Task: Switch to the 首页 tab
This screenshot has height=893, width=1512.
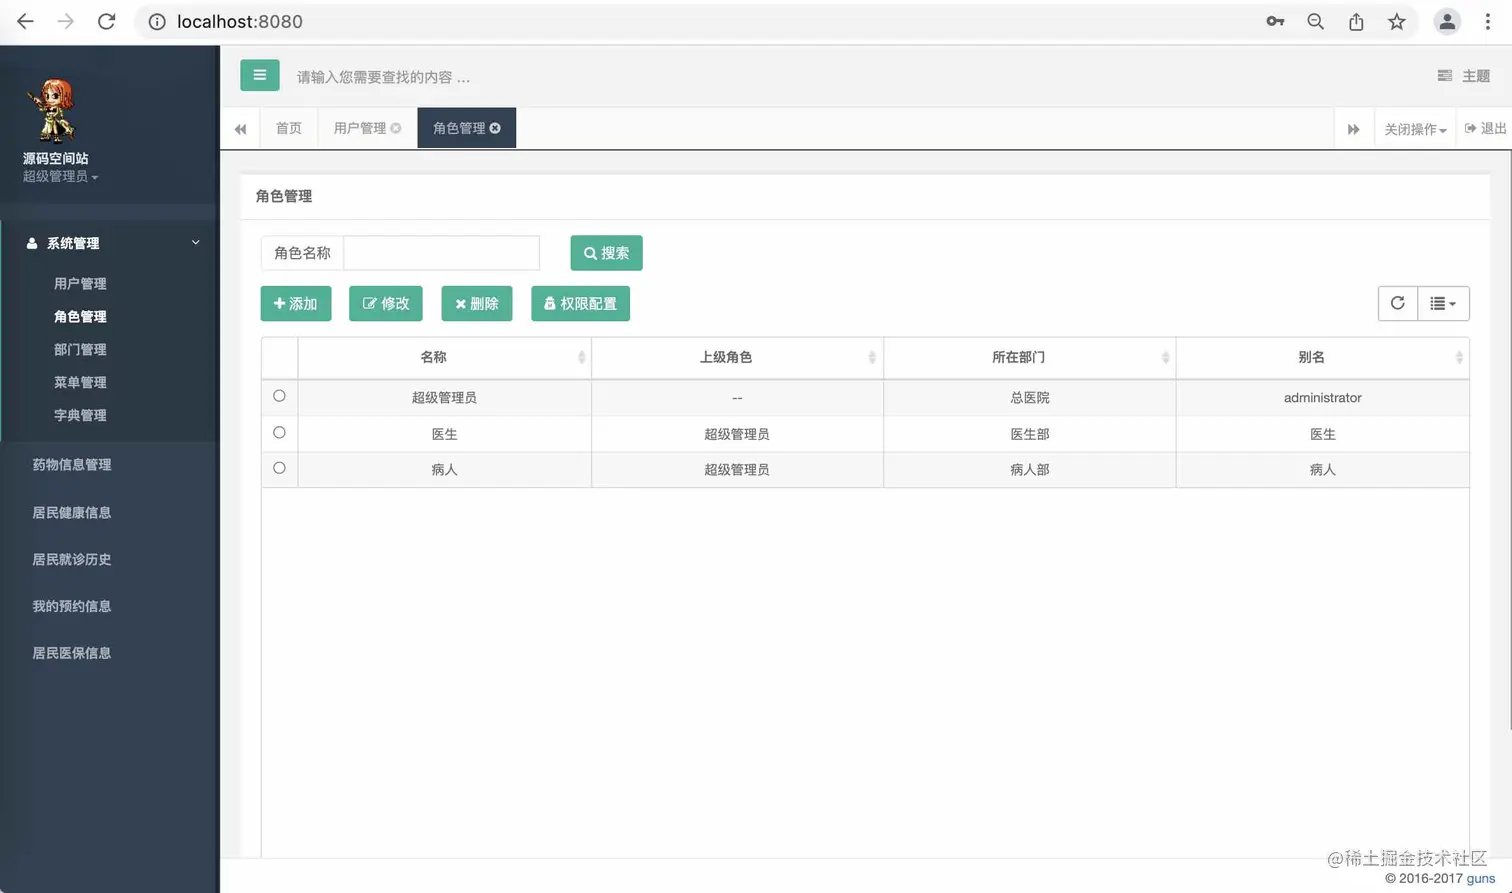Action: [289, 128]
